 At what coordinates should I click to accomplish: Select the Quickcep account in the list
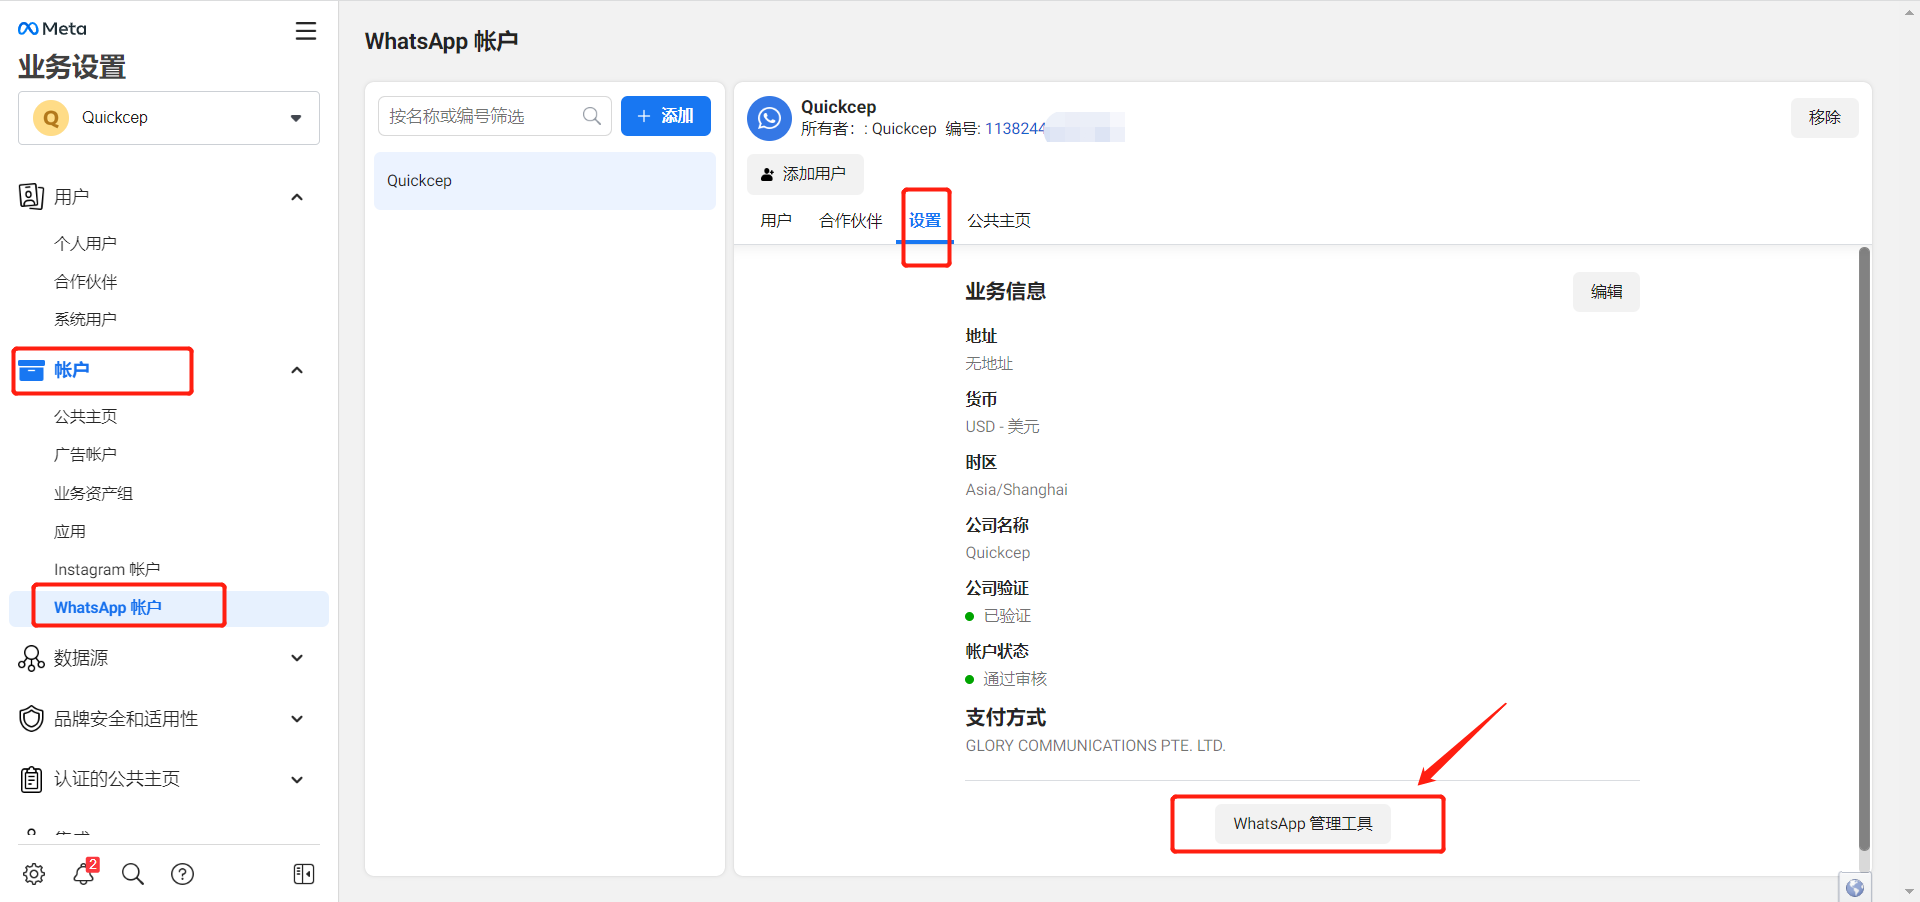(544, 181)
